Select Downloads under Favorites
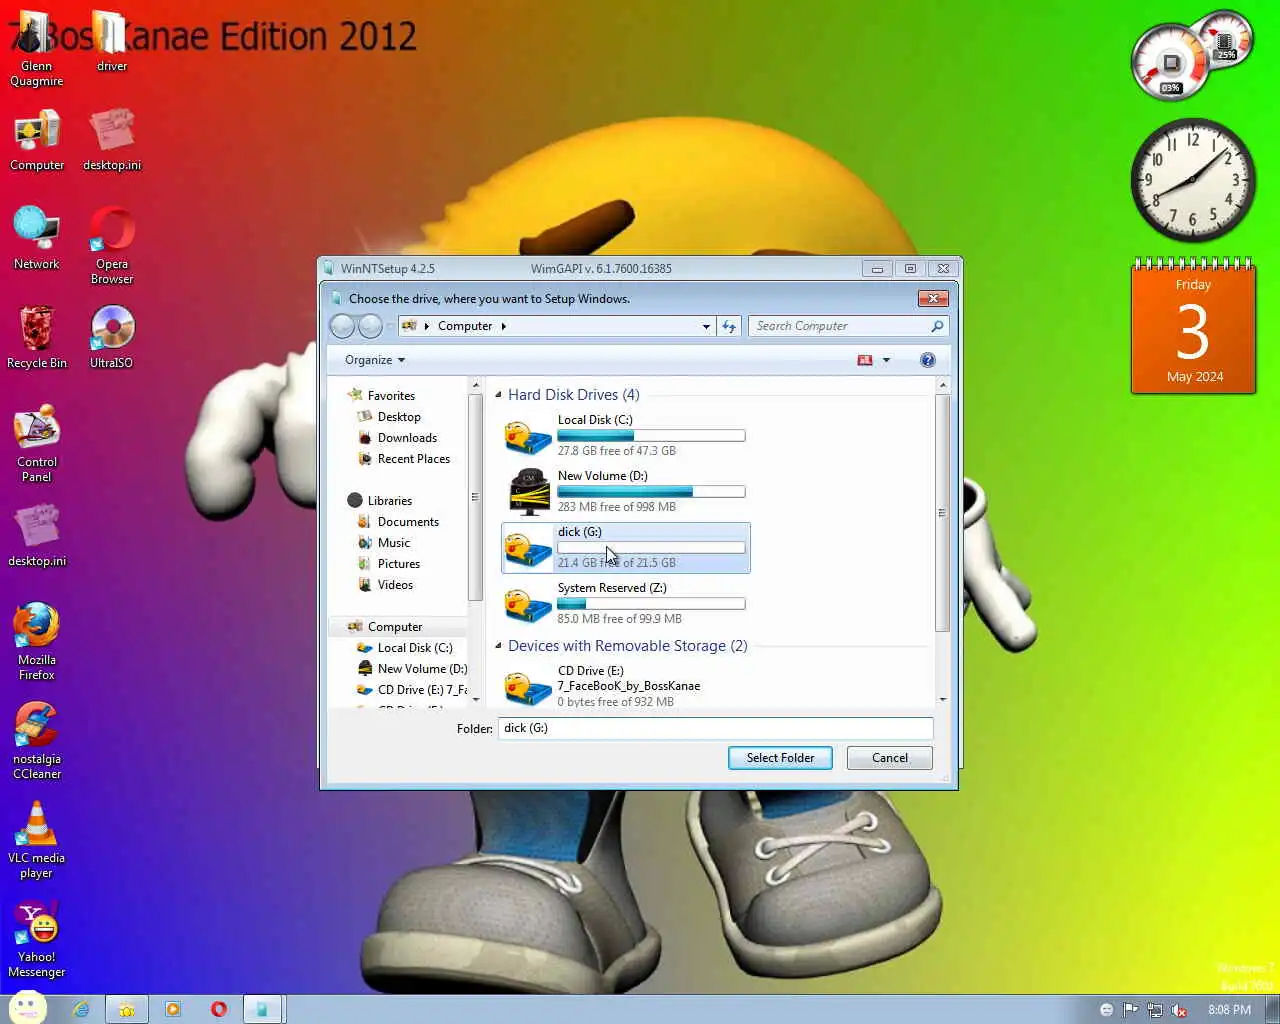The image size is (1280, 1024). pyautogui.click(x=407, y=438)
